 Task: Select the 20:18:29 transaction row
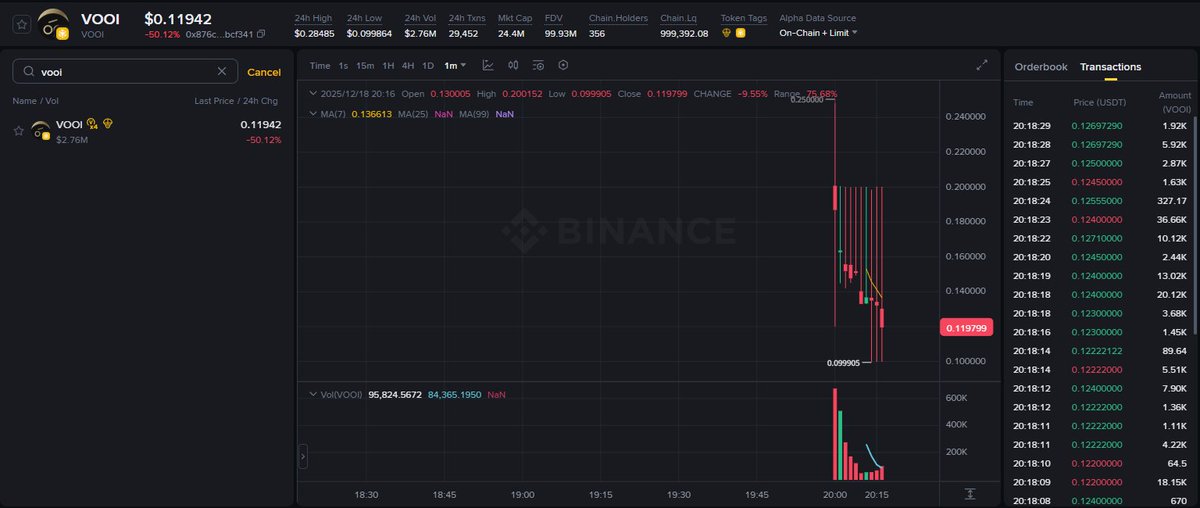1100,126
